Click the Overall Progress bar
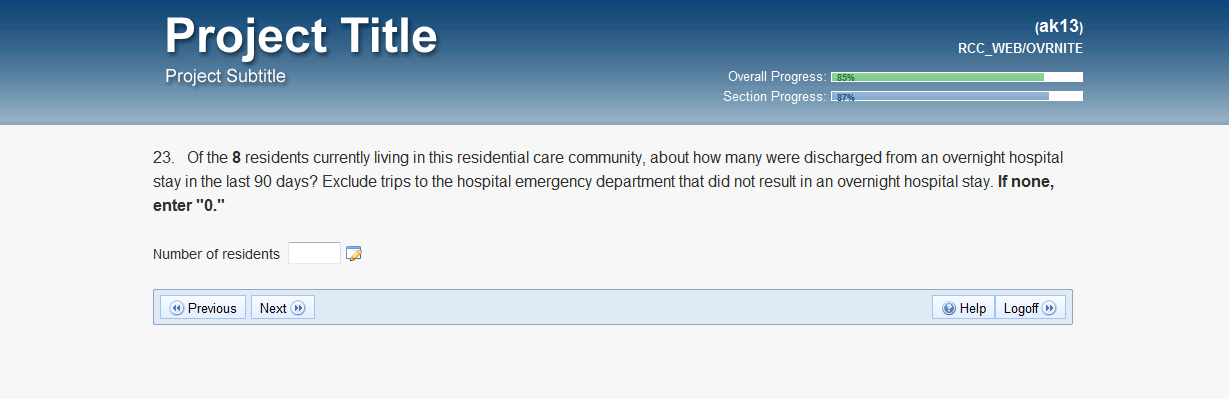1229x399 pixels. click(x=957, y=77)
